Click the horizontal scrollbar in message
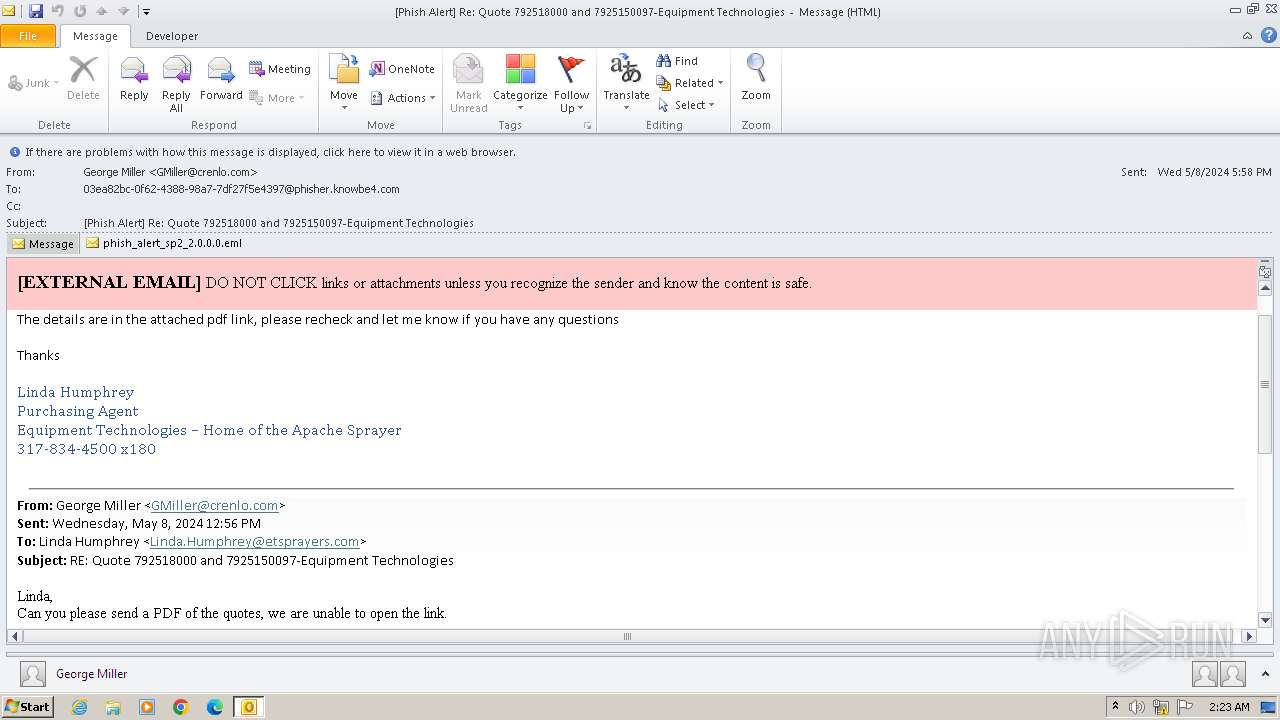The height and width of the screenshot is (720, 1280). point(628,636)
